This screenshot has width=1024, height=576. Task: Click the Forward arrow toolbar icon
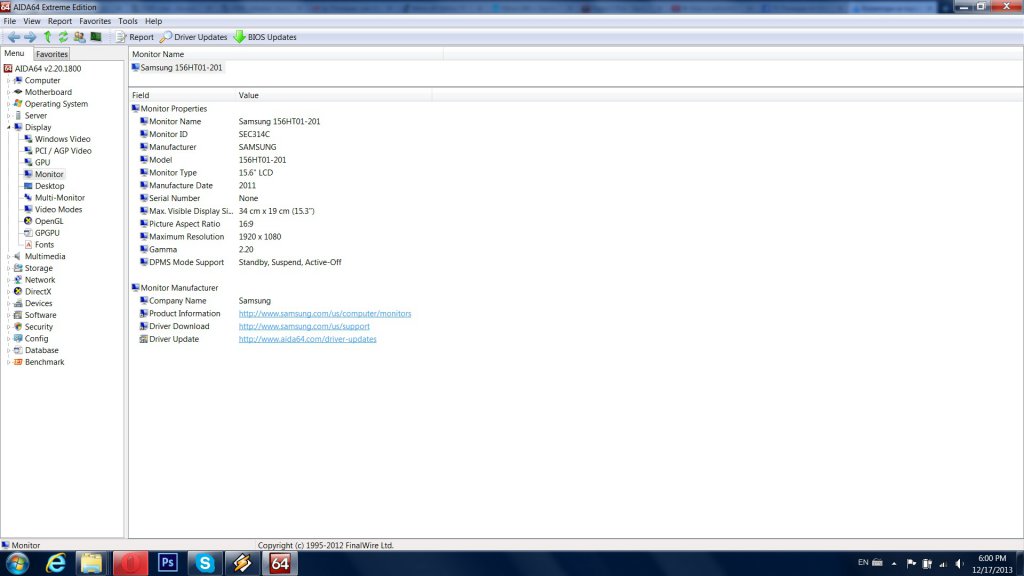(30, 37)
